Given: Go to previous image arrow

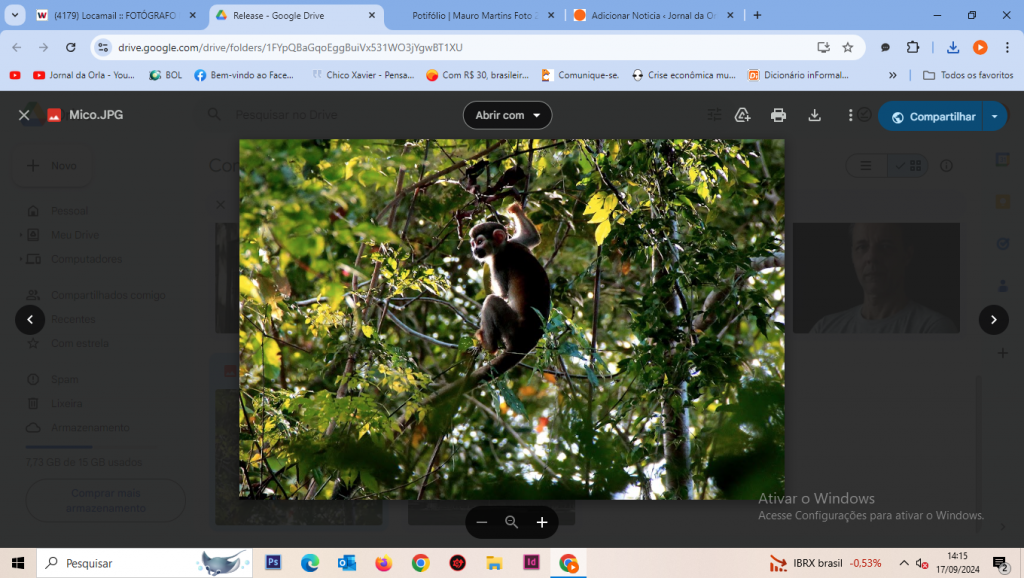Looking at the screenshot, I should pos(30,320).
